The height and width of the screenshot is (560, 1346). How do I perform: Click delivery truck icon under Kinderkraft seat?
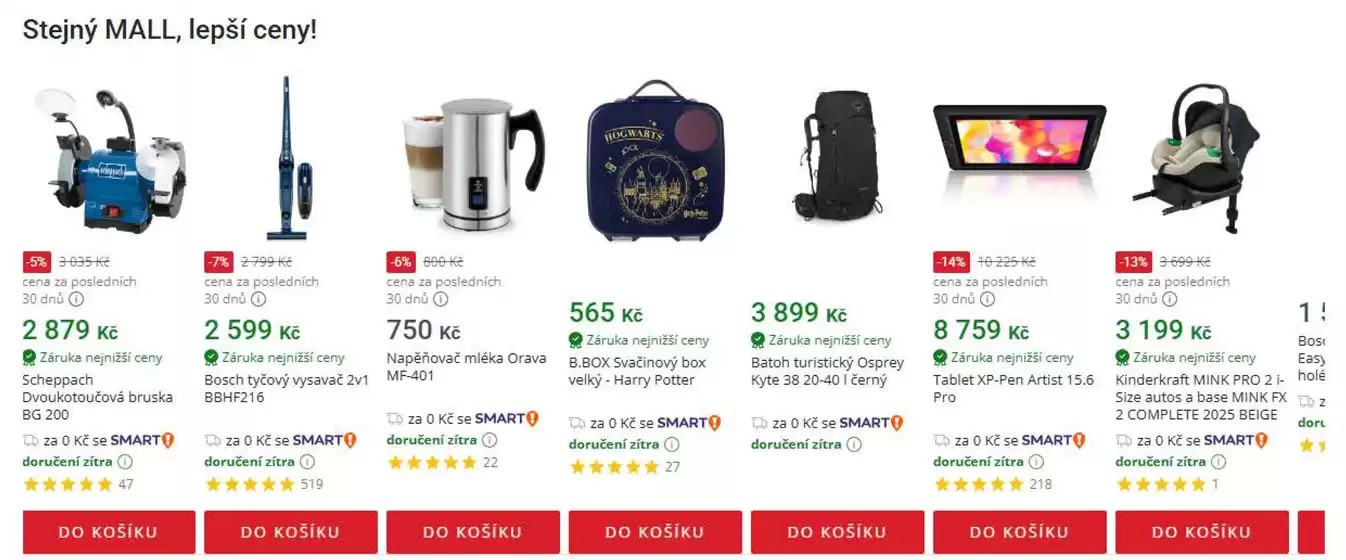tap(1124, 440)
